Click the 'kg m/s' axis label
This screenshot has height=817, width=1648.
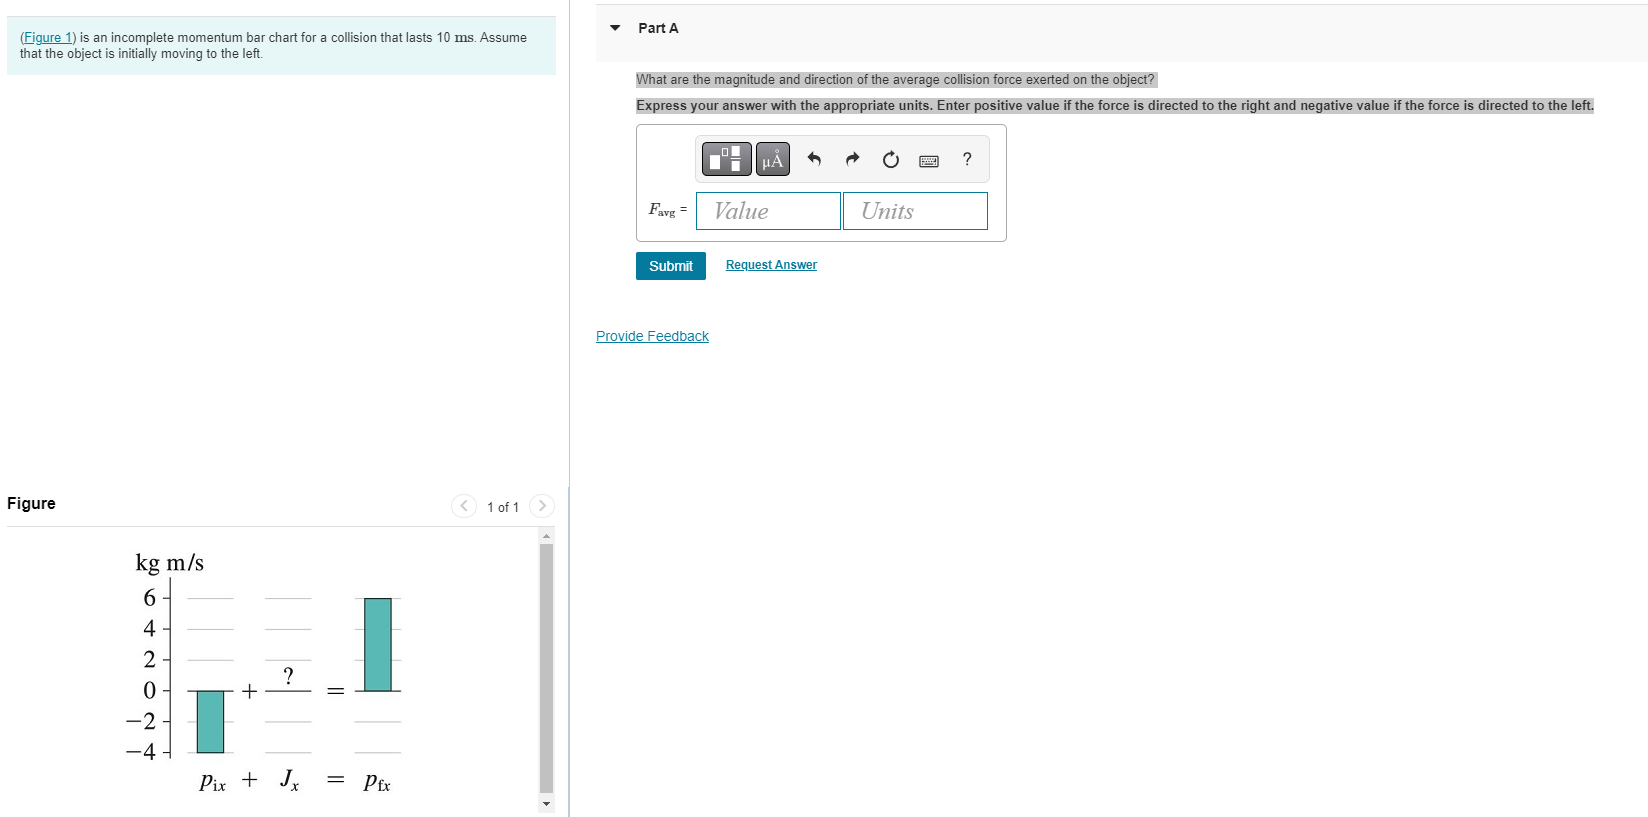pos(170,563)
